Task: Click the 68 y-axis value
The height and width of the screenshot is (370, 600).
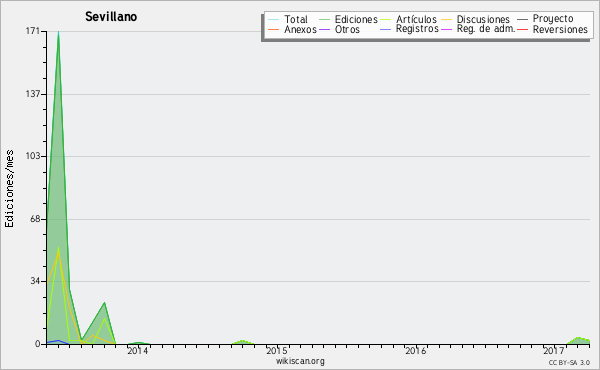Action: point(35,219)
